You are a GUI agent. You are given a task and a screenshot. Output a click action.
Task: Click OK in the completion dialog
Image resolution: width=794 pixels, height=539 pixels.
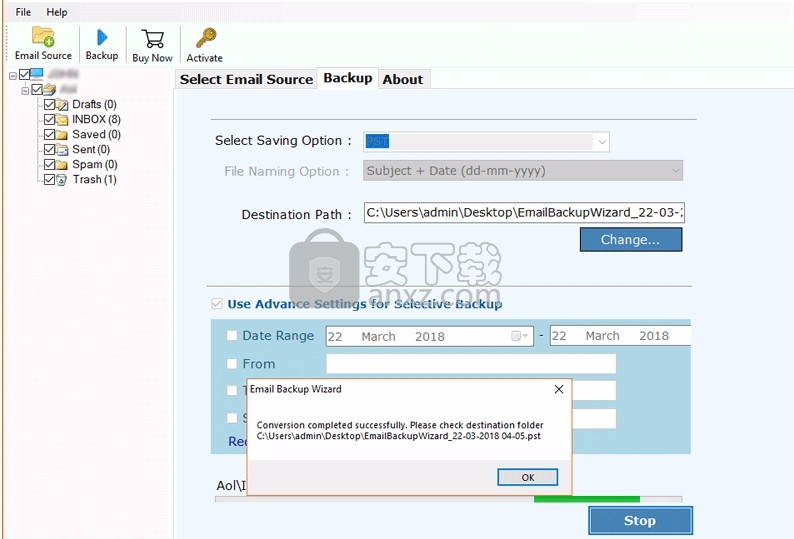tap(527, 477)
